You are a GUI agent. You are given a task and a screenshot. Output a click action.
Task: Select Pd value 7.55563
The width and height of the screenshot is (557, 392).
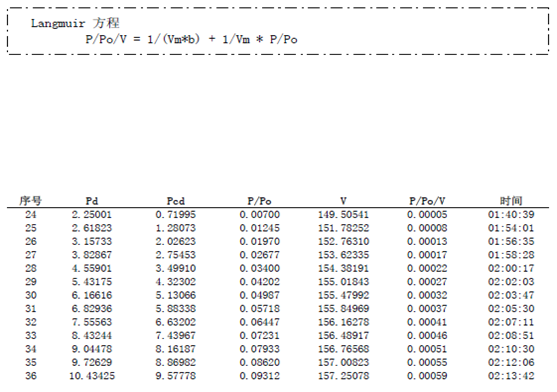92,322
